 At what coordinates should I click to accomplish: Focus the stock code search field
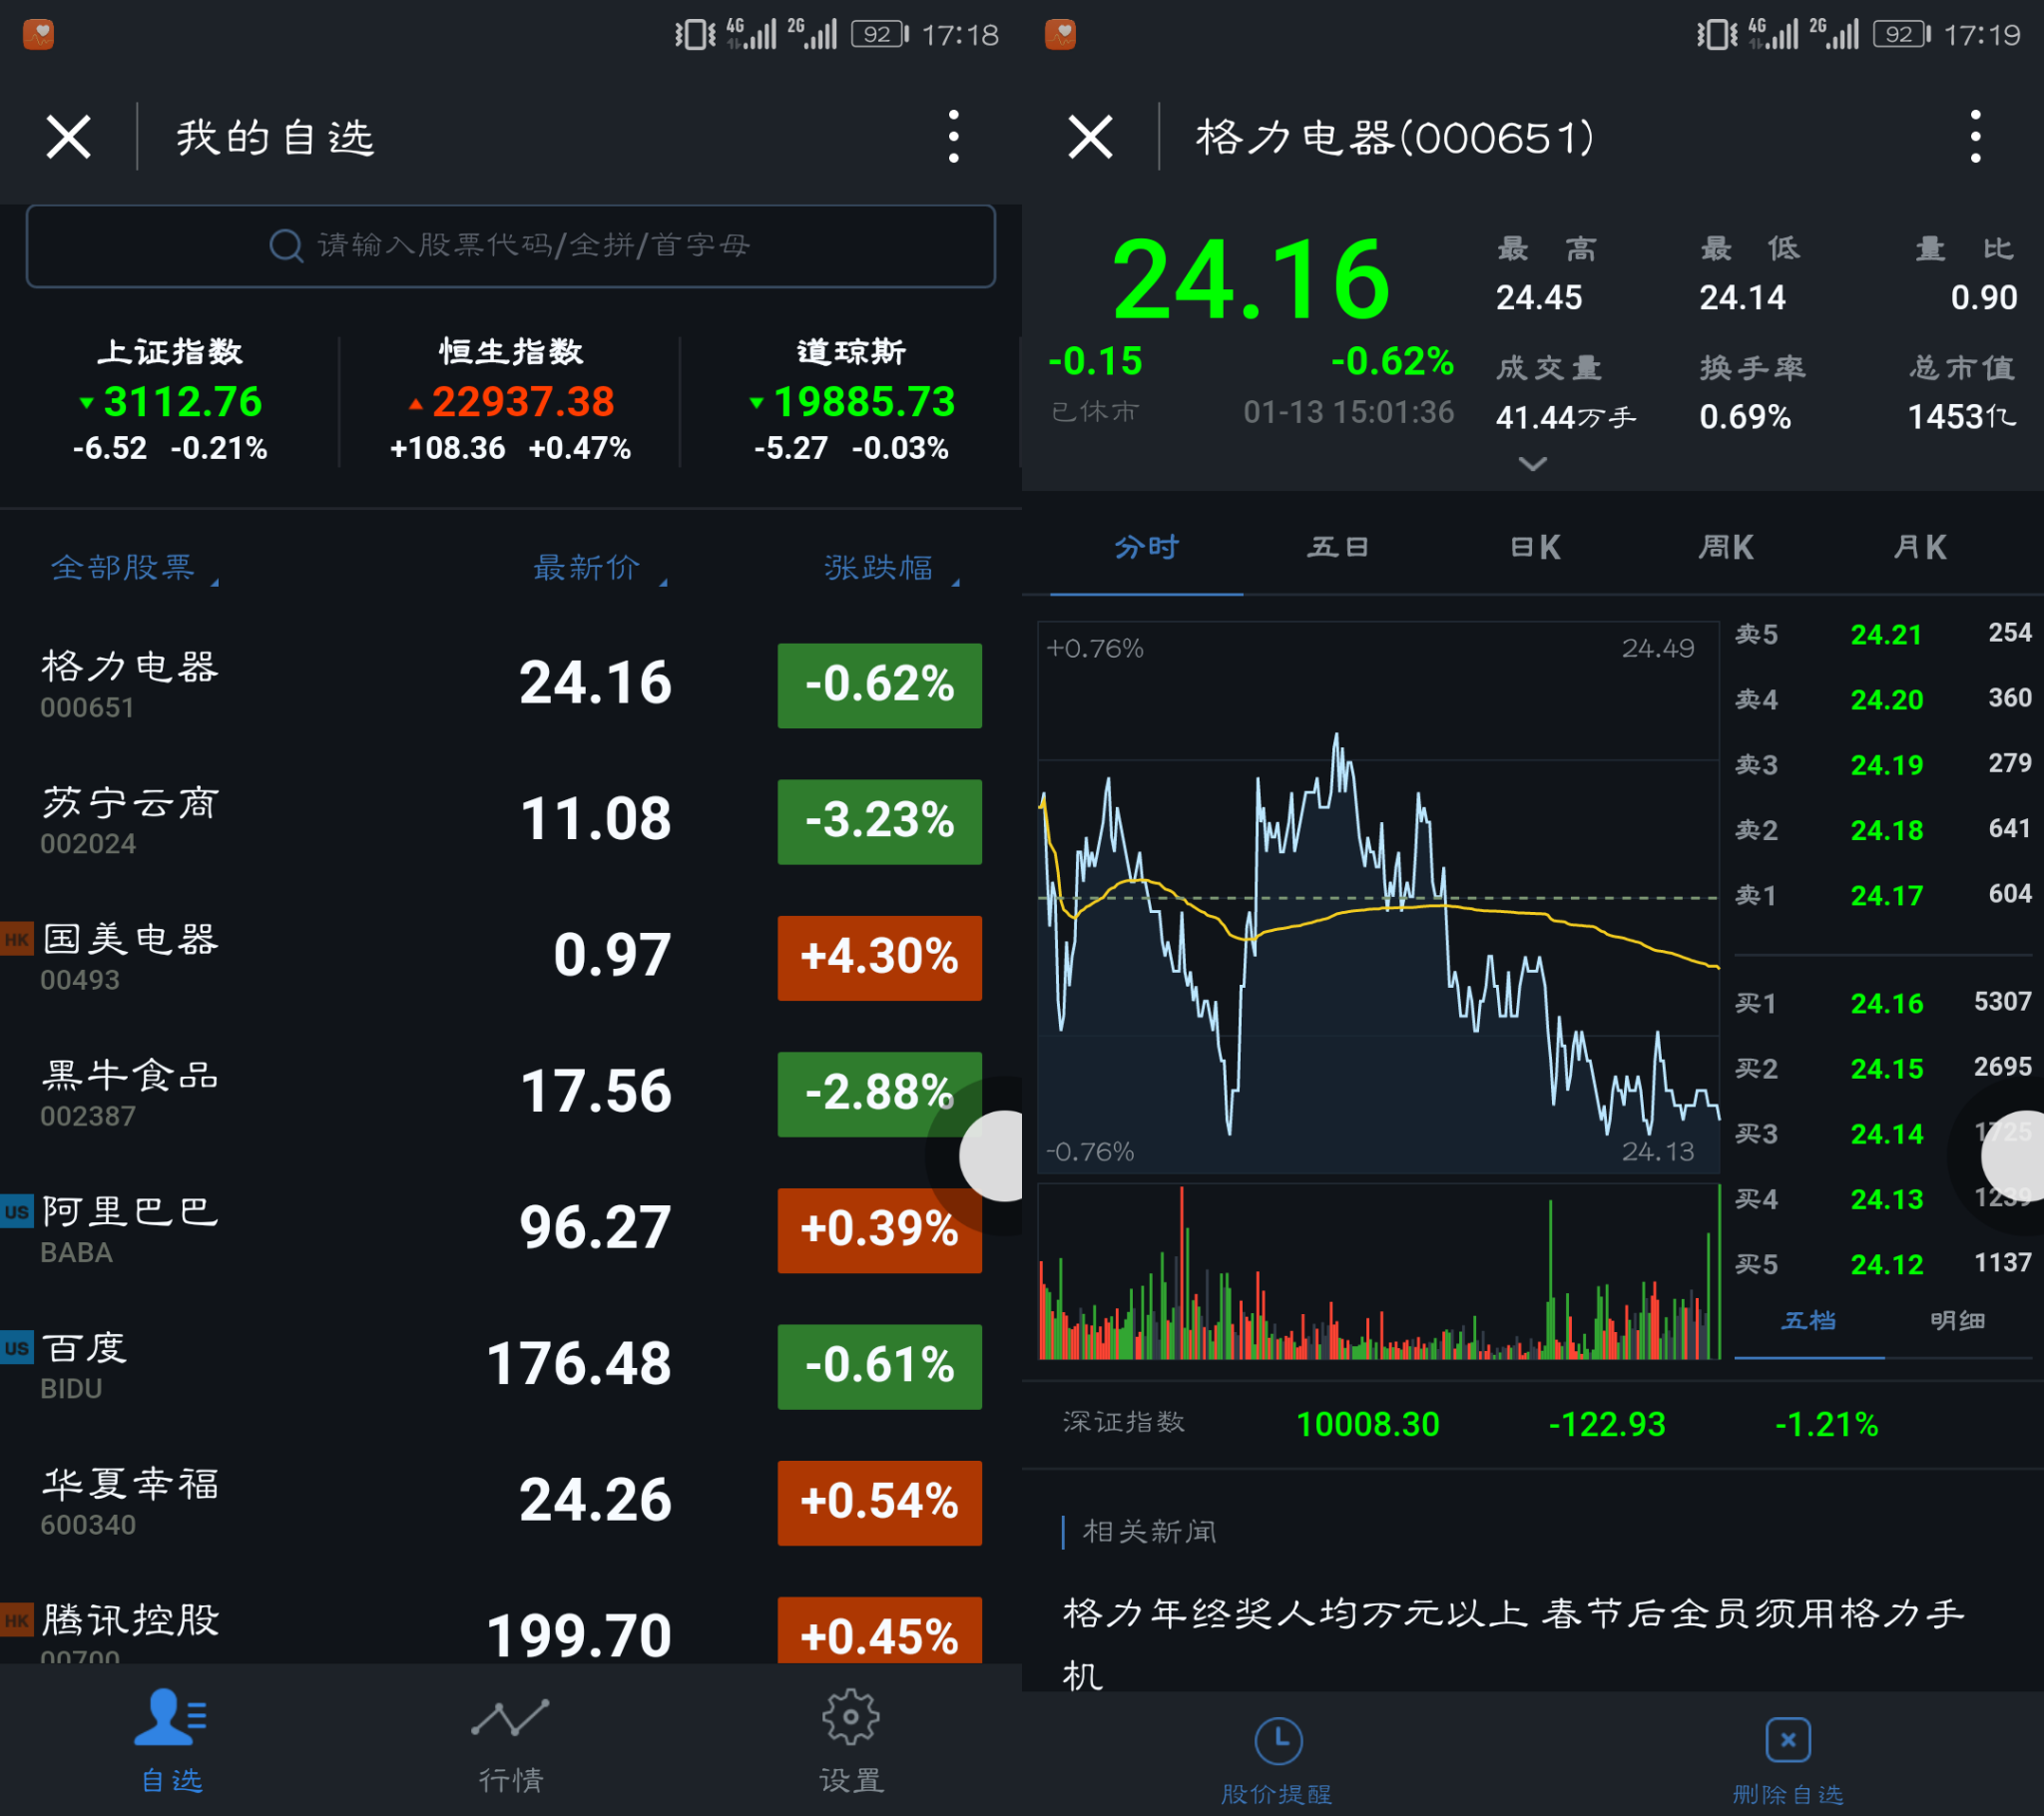(x=511, y=246)
